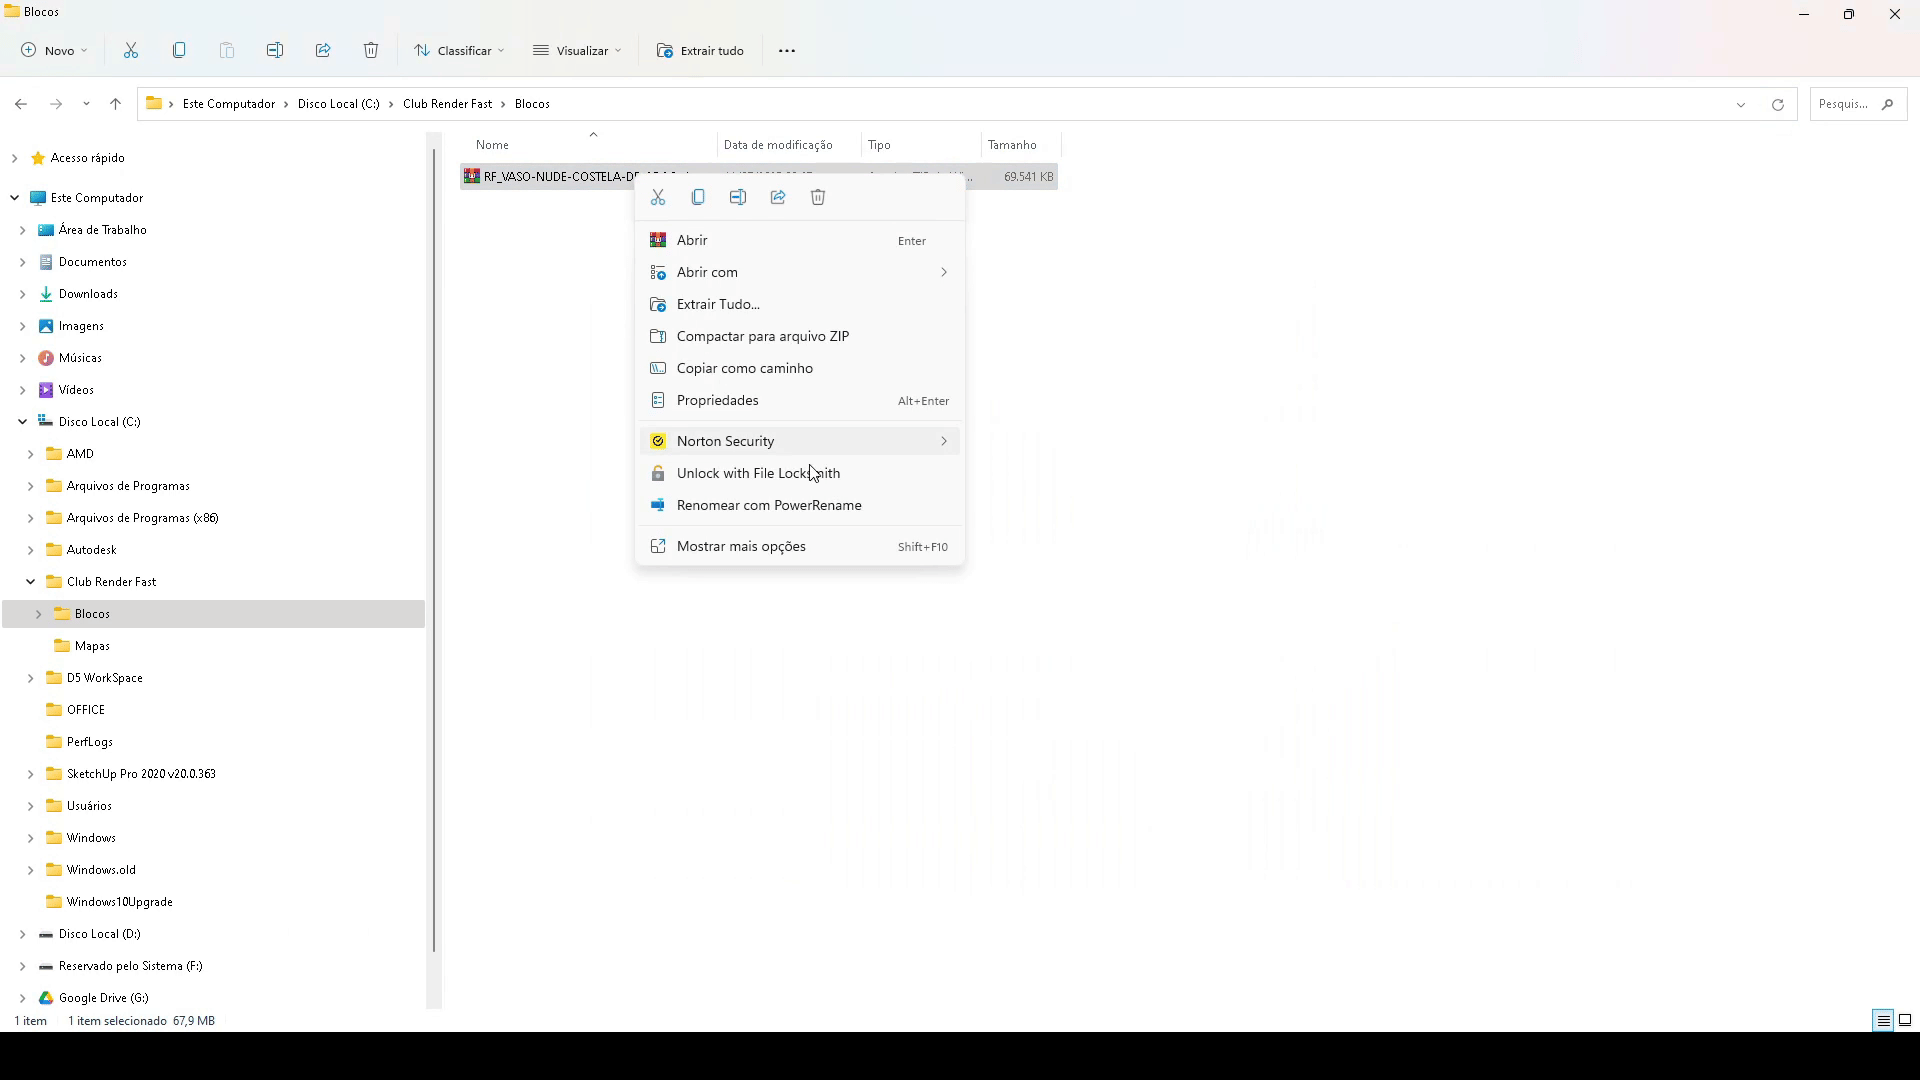Switch to large thumbnails view in status bar
Viewport: 1920px width, 1080px height.
1905,1020
